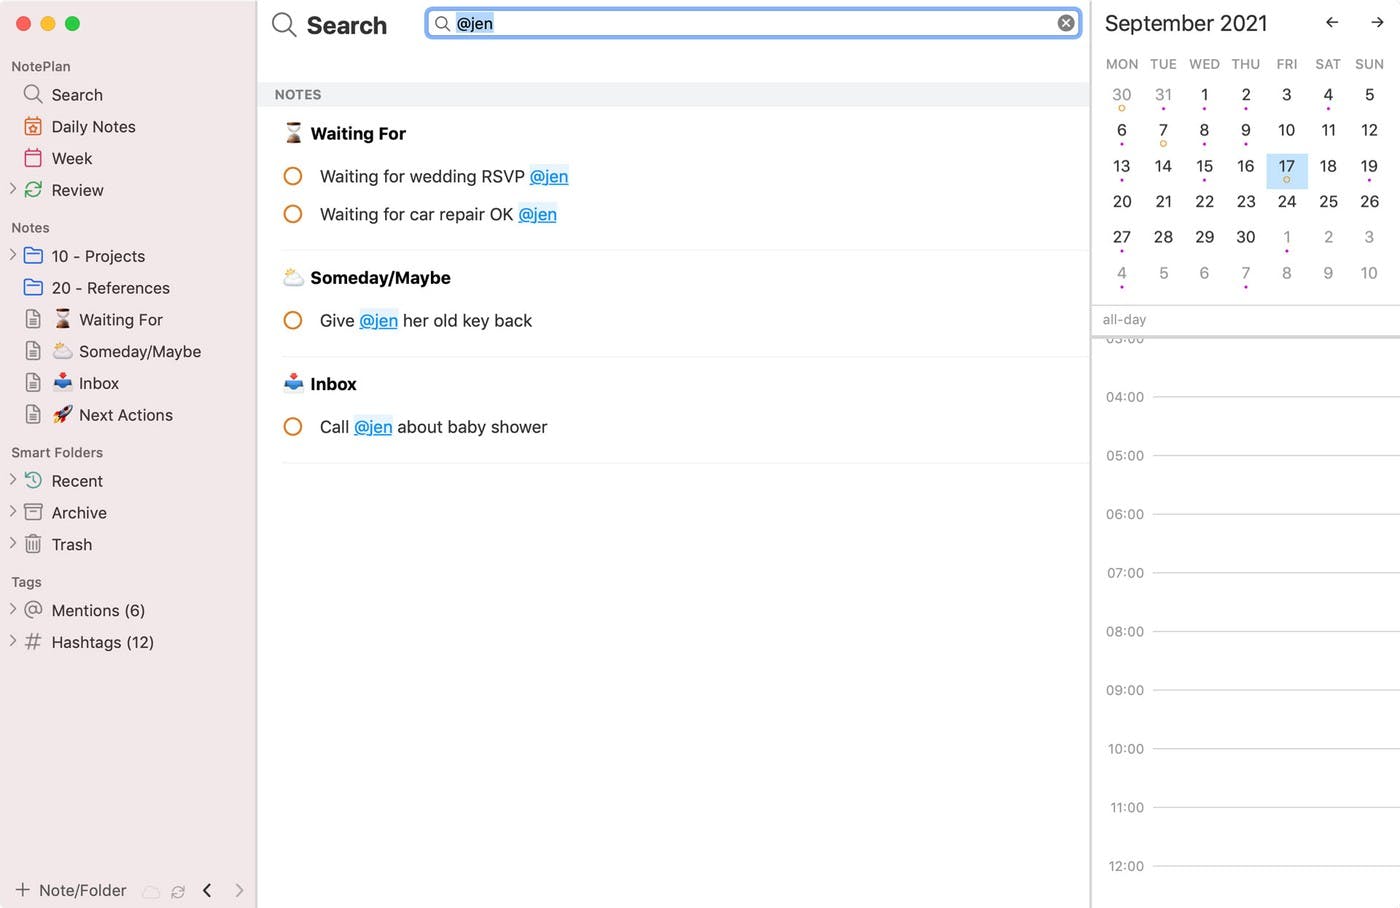Click the Note/Folder add button
1400x908 pixels.
(x=70, y=890)
